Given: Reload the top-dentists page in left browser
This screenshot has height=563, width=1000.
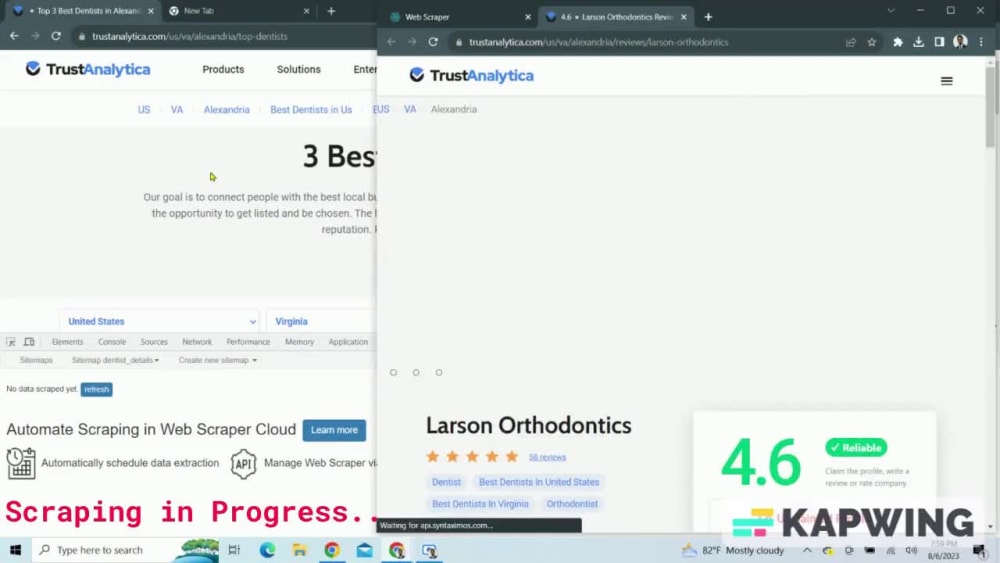Looking at the screenshot, I should pyautogui.click(x=56, y=36).
